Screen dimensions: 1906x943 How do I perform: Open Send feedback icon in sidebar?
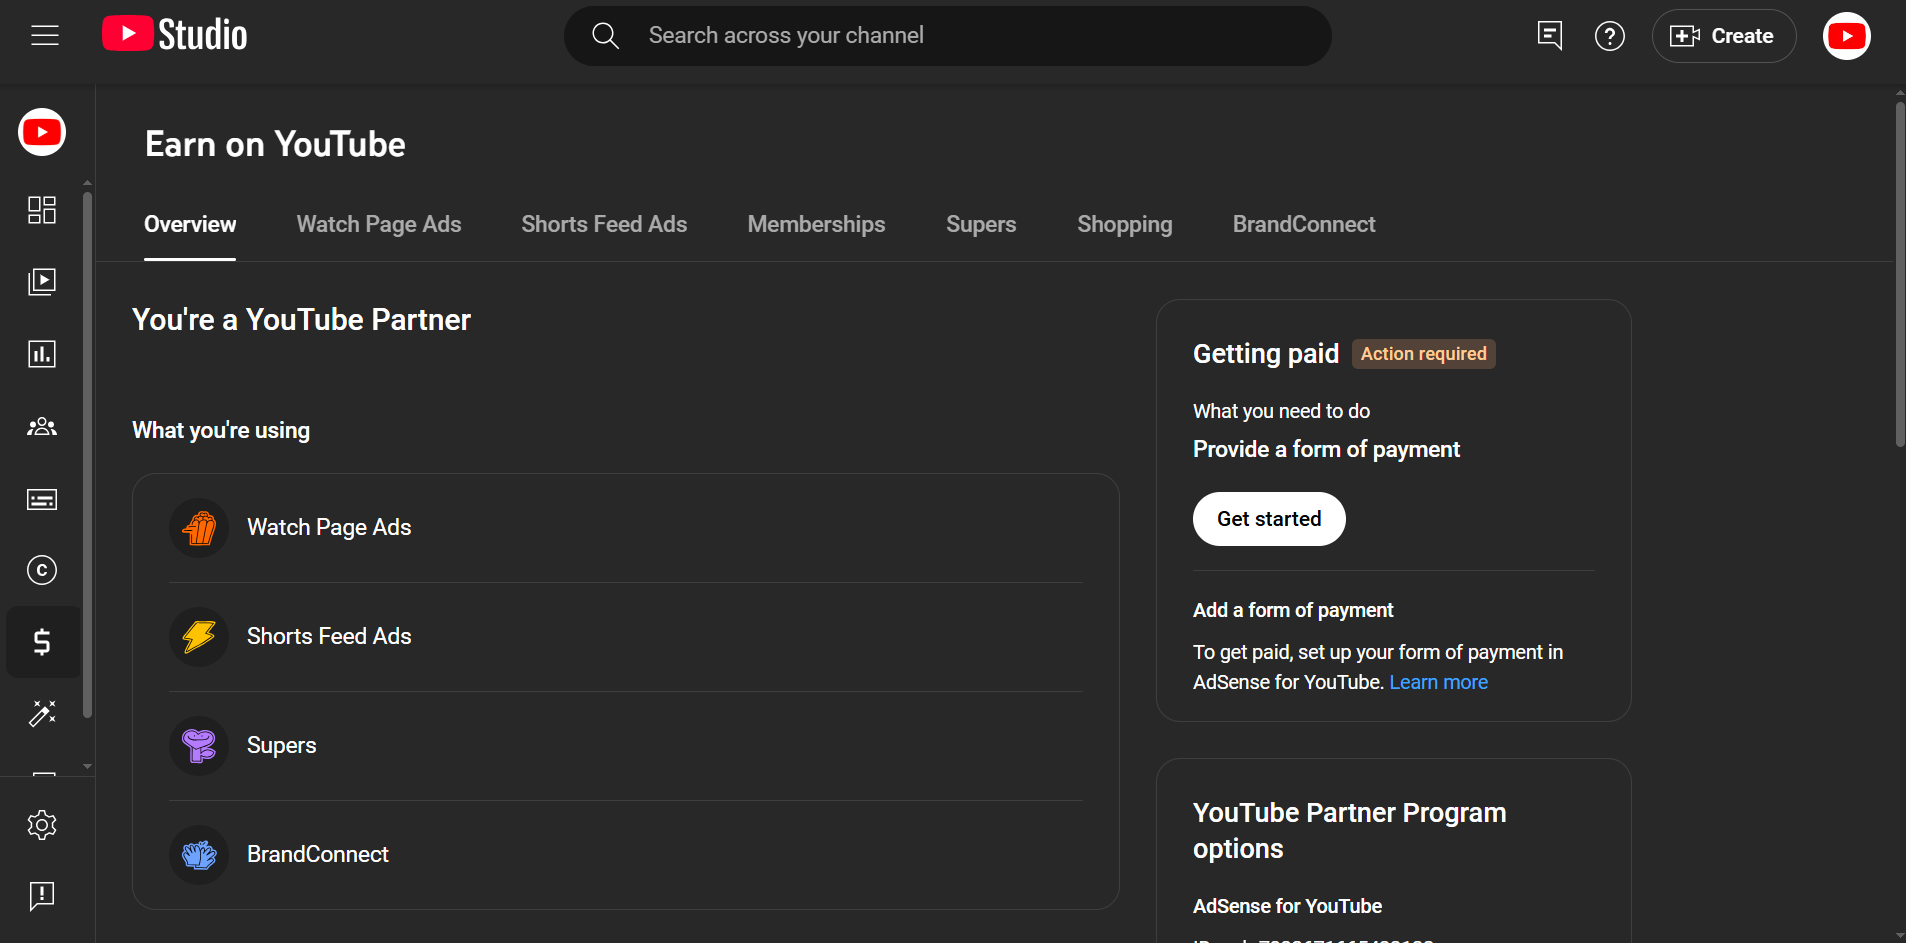tap(42, 896)
